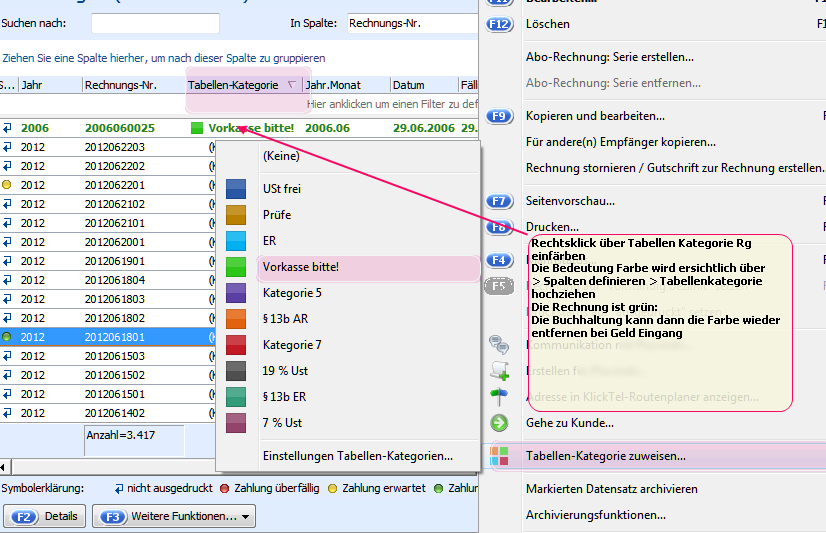826x533 pixels.
Task: Click green arrow icon beside Gehe zu Kunde
Action: (499, 423)
